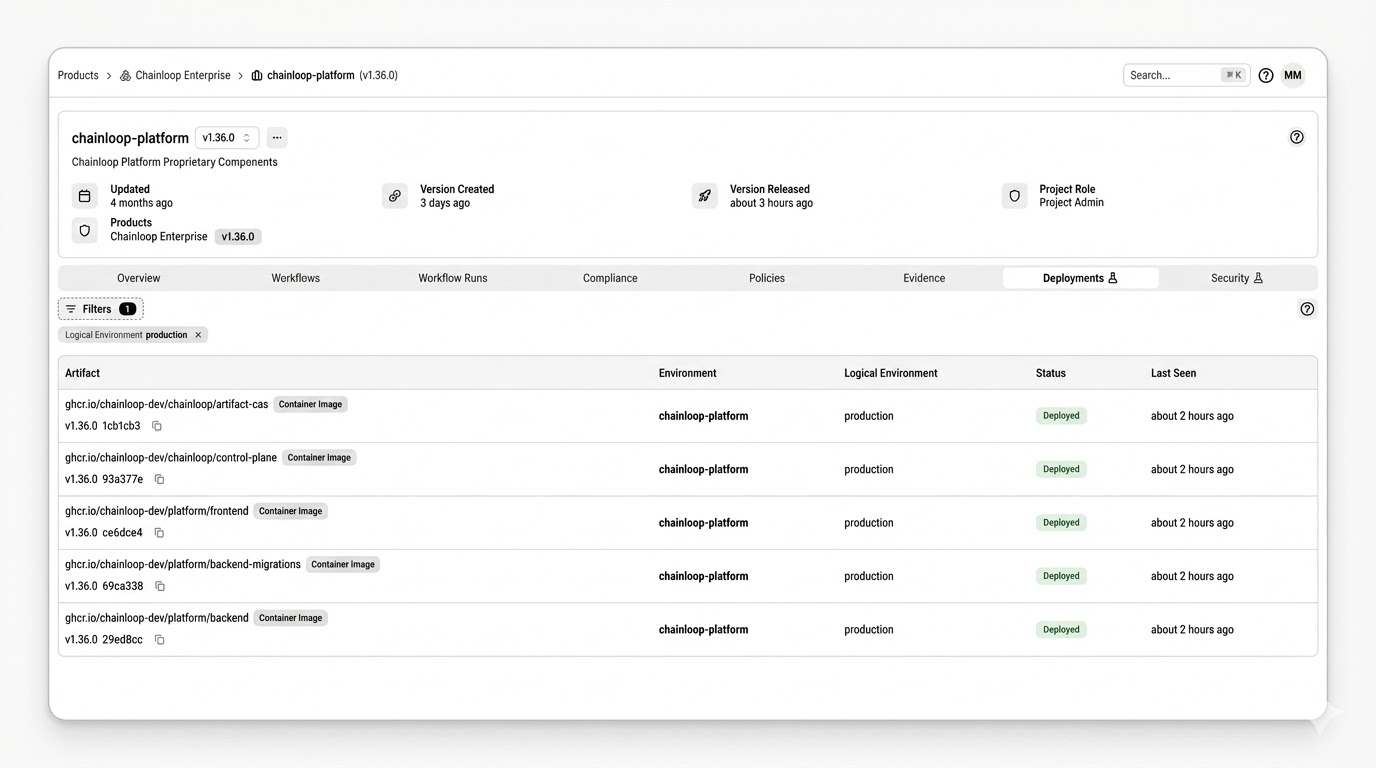Open the Security tab

pyautogui.click(x=1231, y=278)
